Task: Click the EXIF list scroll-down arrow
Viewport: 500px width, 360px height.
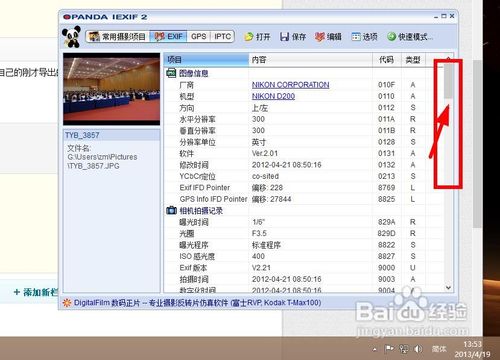Action: 448,287
